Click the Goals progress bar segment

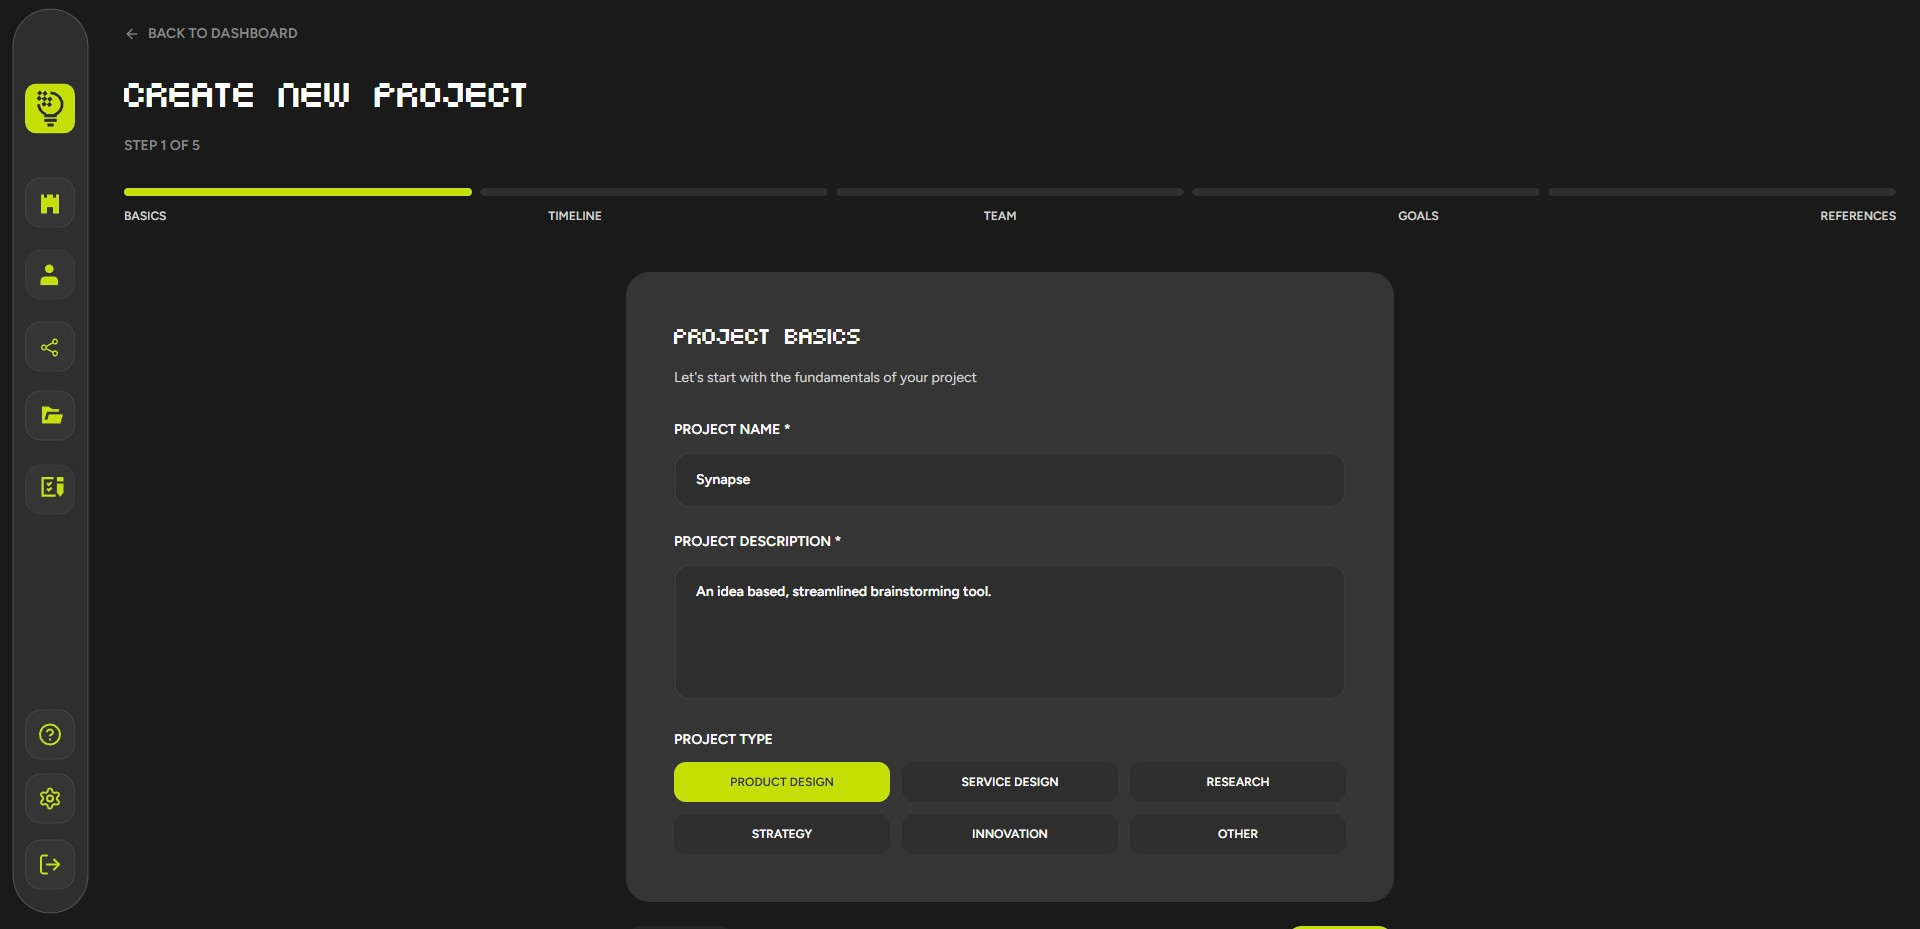1366,192
